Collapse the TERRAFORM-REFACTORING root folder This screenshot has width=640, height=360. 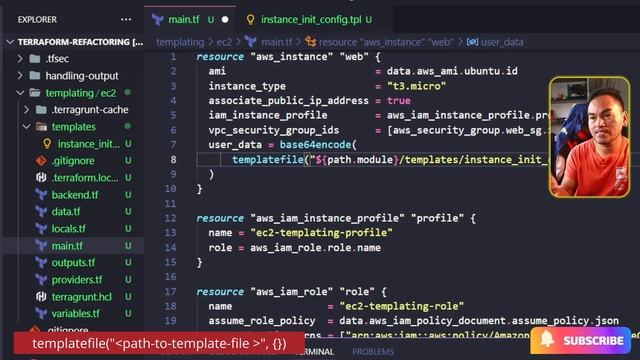10,42
